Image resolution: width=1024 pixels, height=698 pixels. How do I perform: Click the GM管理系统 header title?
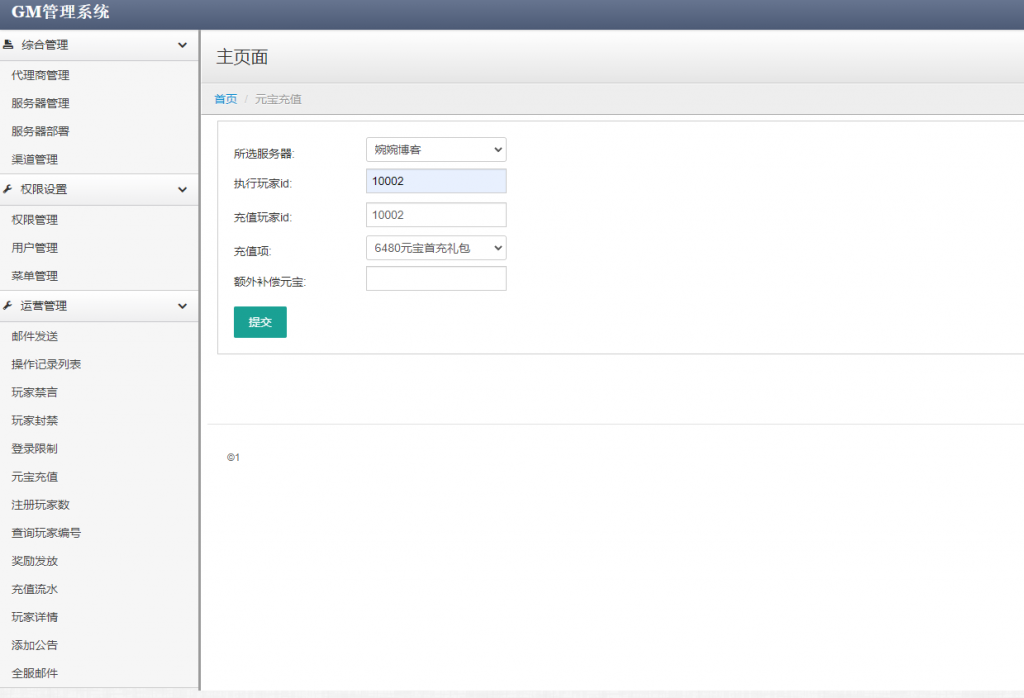60,12
